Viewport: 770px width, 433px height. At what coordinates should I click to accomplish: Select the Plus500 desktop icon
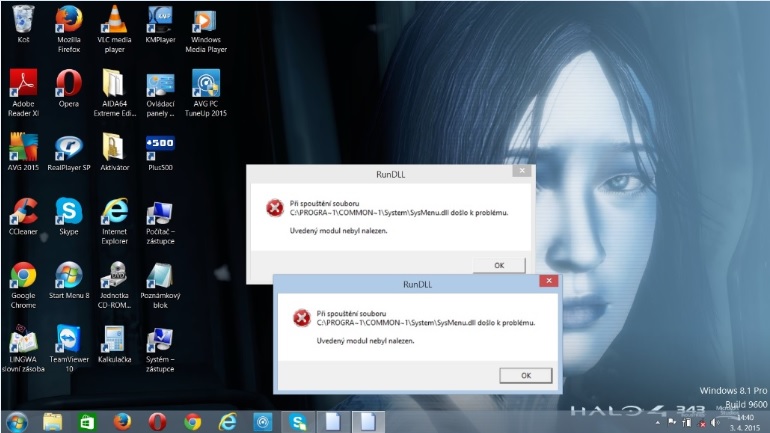click(x=160, y=148)
